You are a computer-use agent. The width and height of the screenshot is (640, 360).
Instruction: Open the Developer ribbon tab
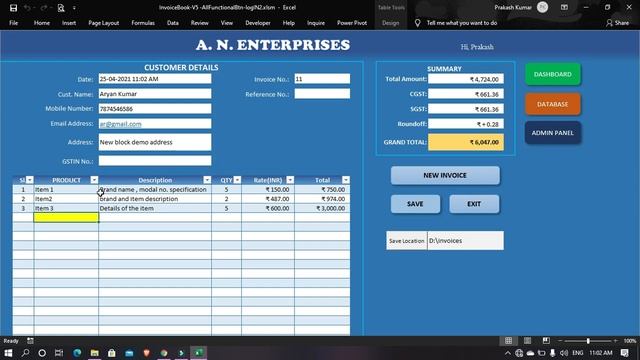[258, 23]
